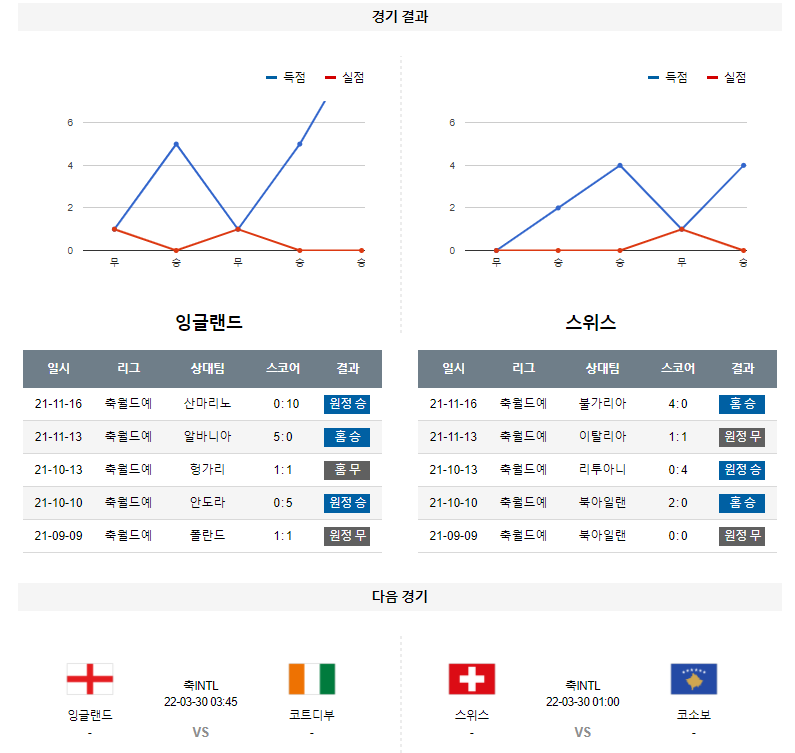Image resolution: width=795 pixels, height=753 pixels.
Task: Click the 잉글랜드 name under the flag
Action: click(90, 715)
